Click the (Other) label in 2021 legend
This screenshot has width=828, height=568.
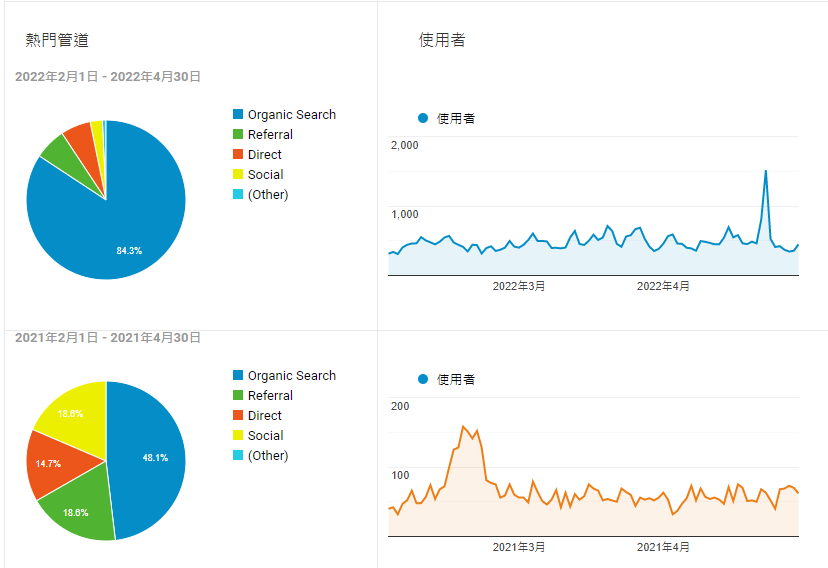tap(268, 456)
